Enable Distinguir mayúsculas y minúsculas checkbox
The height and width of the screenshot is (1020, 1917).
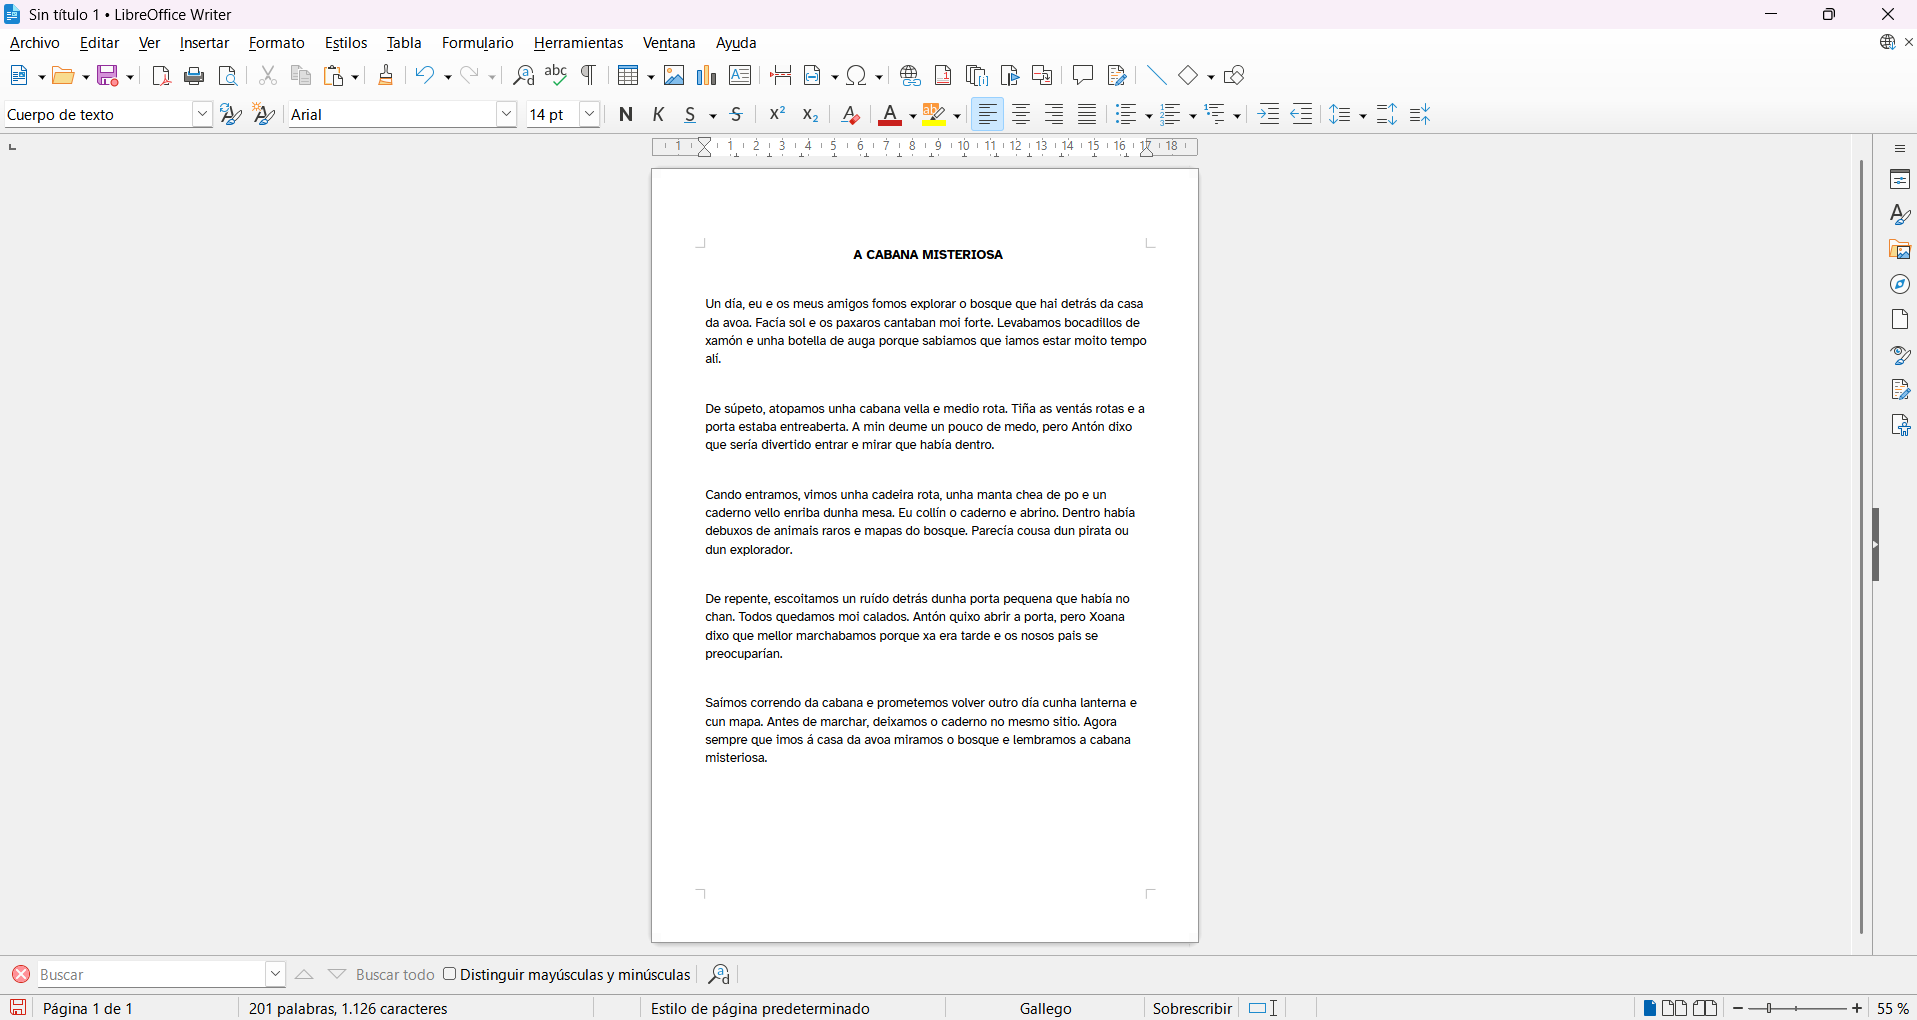point(450,974)
